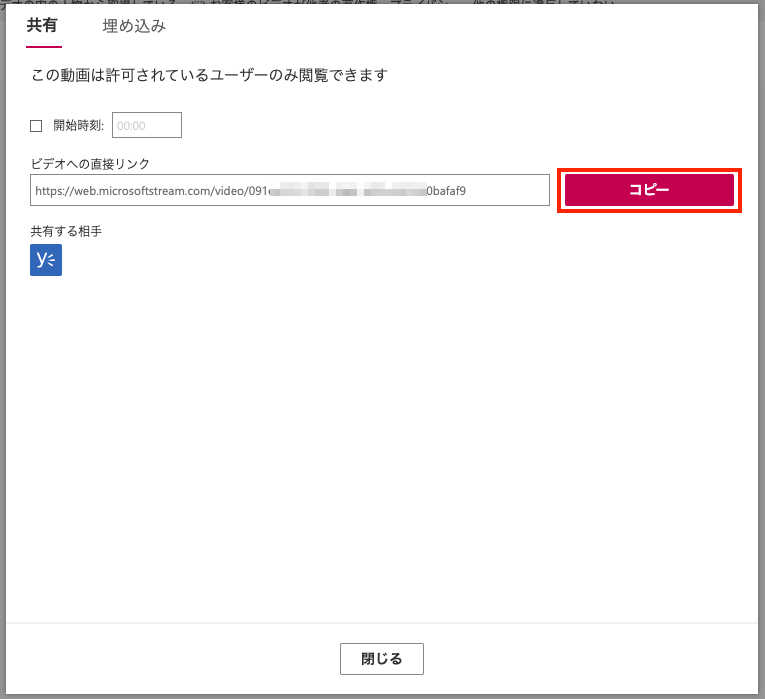The height and width of the screenshot is (699, 765).
Task: Copy the direct video link with コピー
Action: pos(649,190)
